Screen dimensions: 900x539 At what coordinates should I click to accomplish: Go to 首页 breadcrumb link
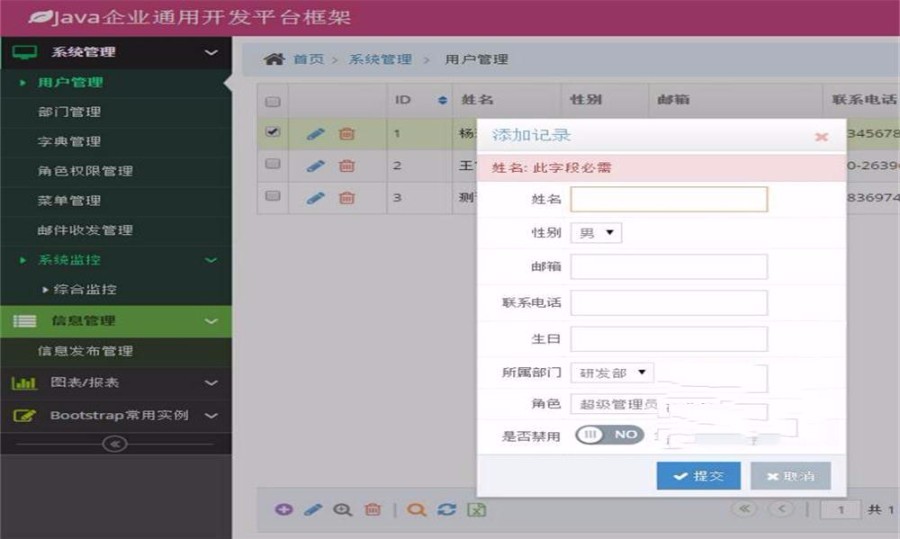coord(309,59)
